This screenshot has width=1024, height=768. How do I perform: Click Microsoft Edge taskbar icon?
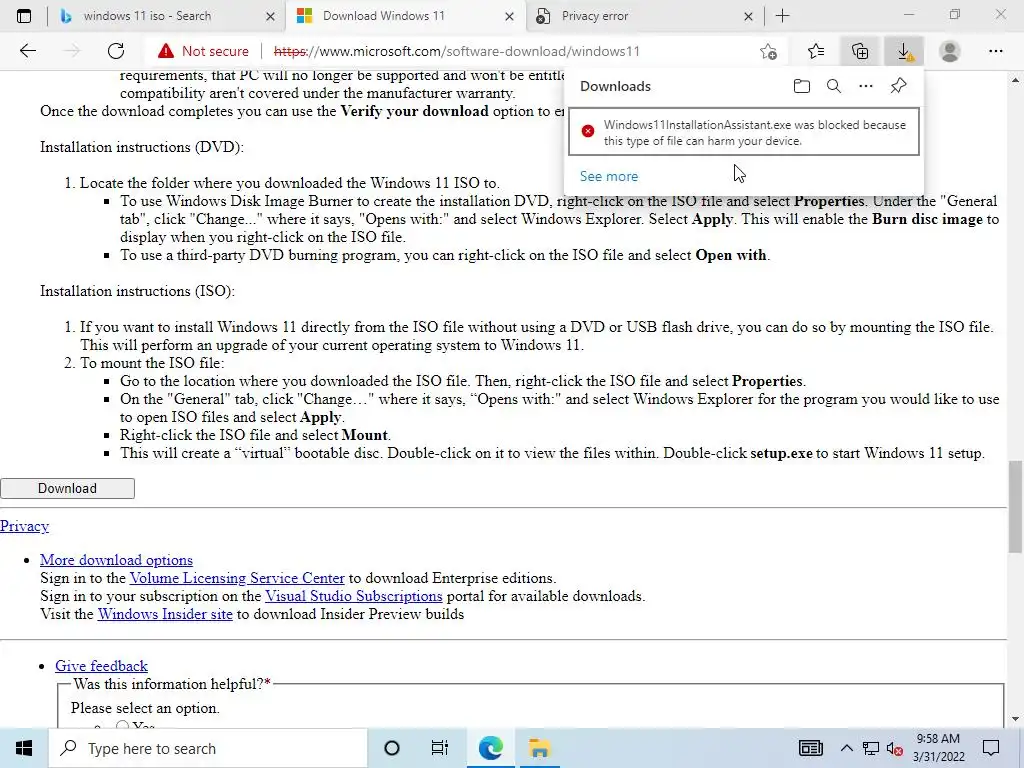click(x=490, y=748)
